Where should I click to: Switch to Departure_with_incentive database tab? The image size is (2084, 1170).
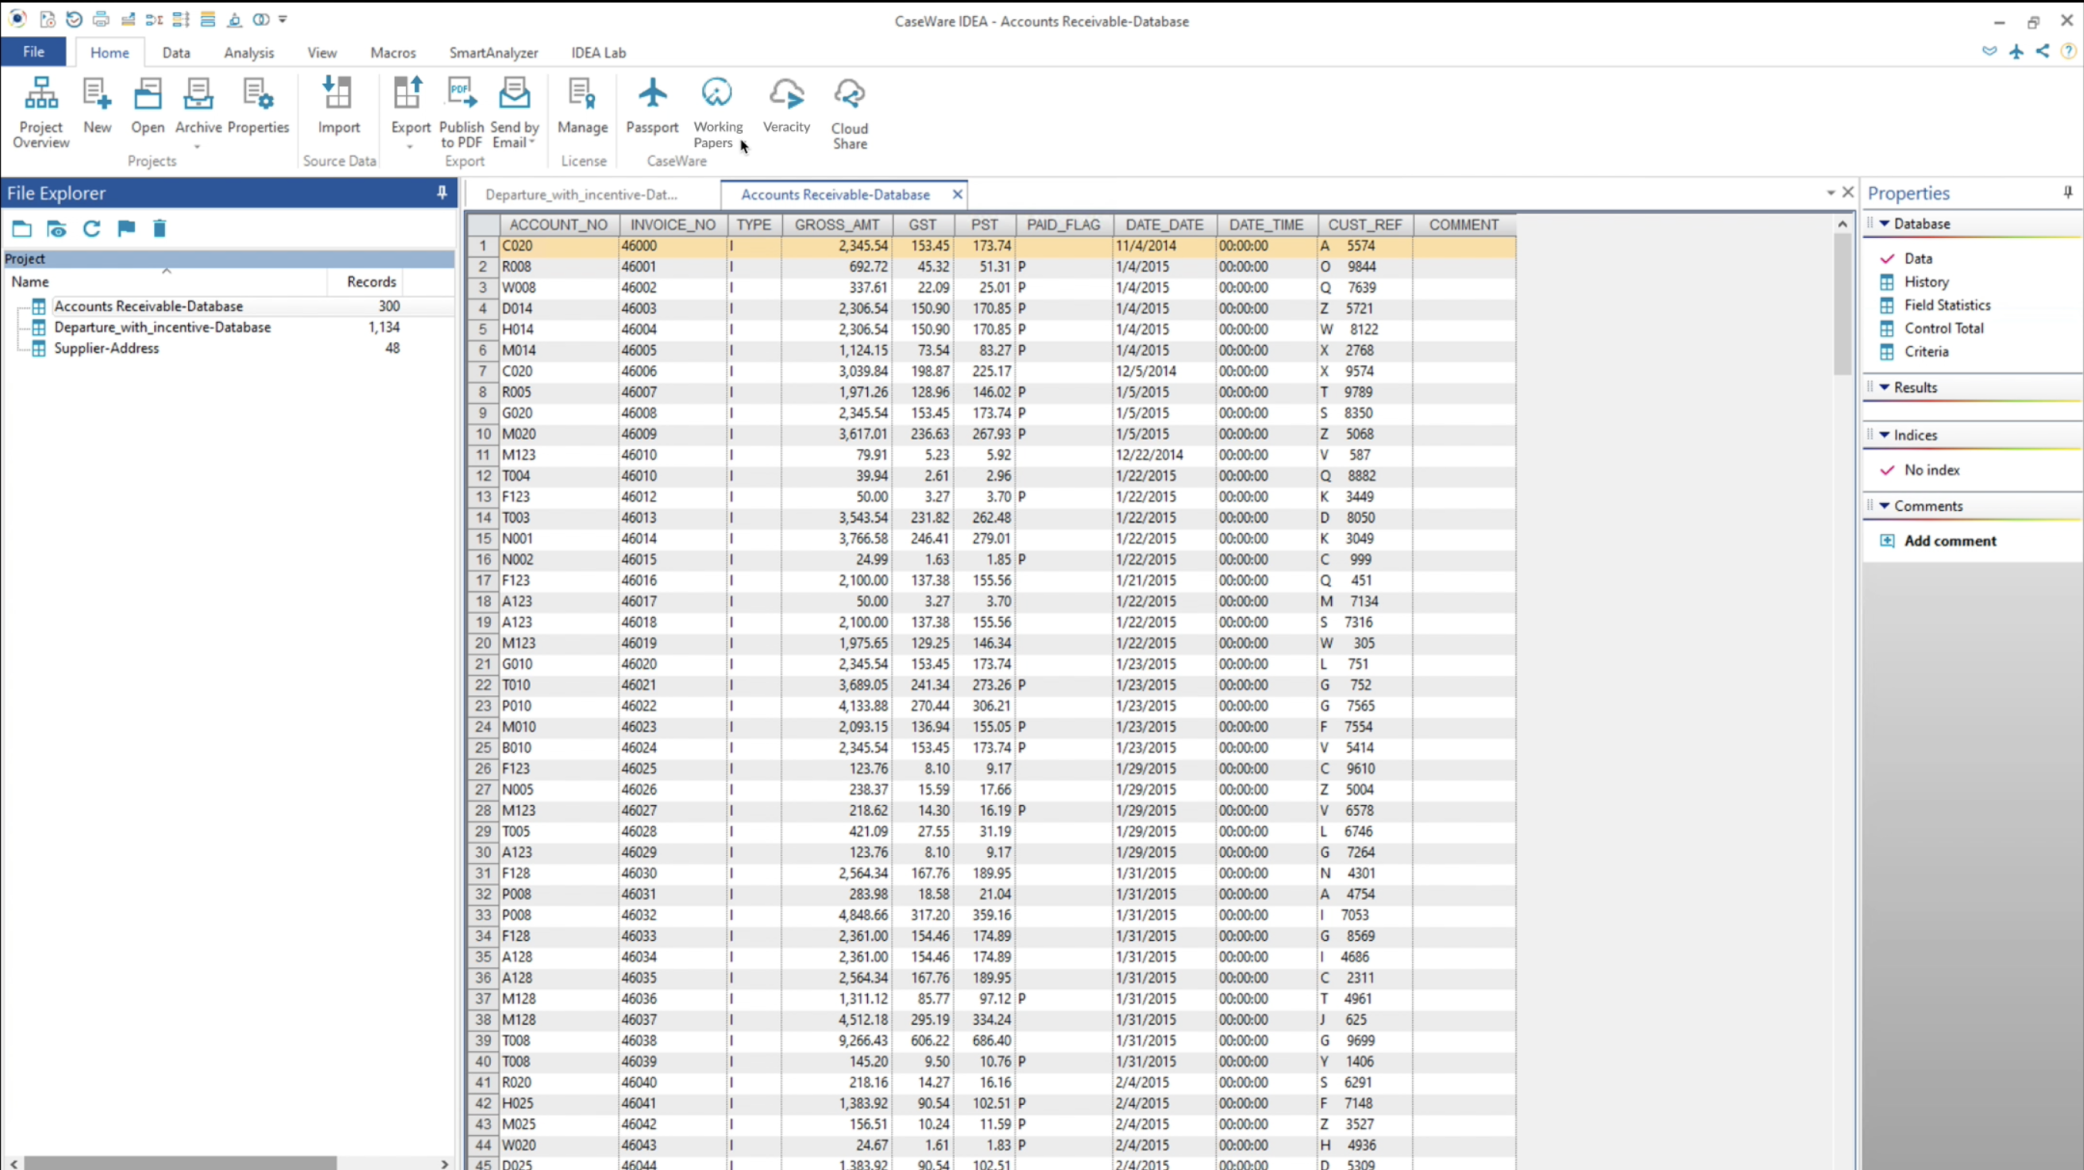click(x=581, y=194)
